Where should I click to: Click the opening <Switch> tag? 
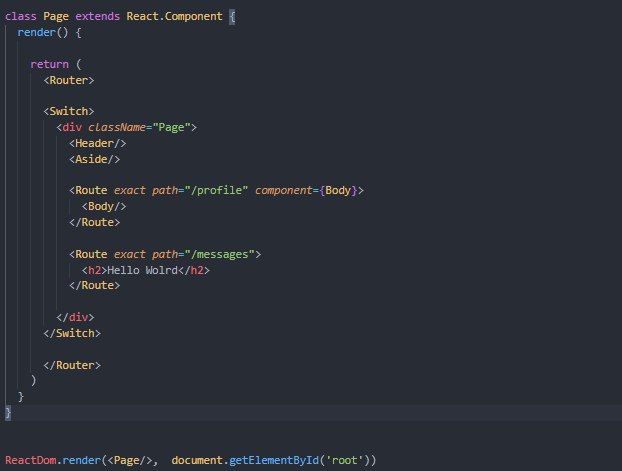pos(69,111)
